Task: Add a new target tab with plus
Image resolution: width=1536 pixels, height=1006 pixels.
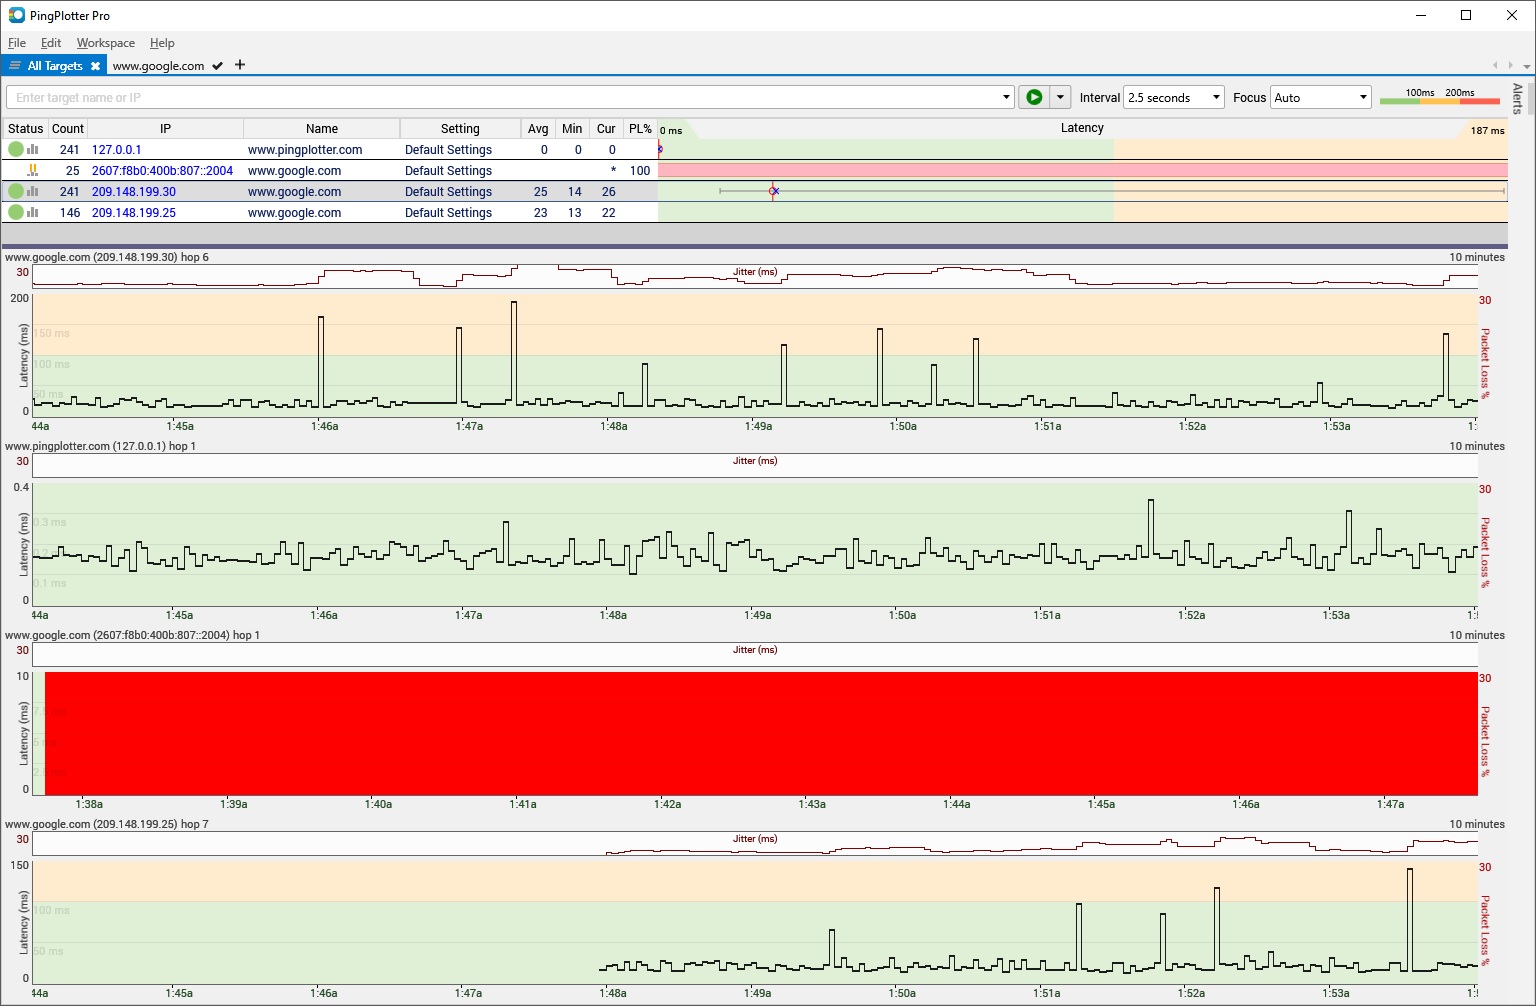Action: [x=240, y=65]
